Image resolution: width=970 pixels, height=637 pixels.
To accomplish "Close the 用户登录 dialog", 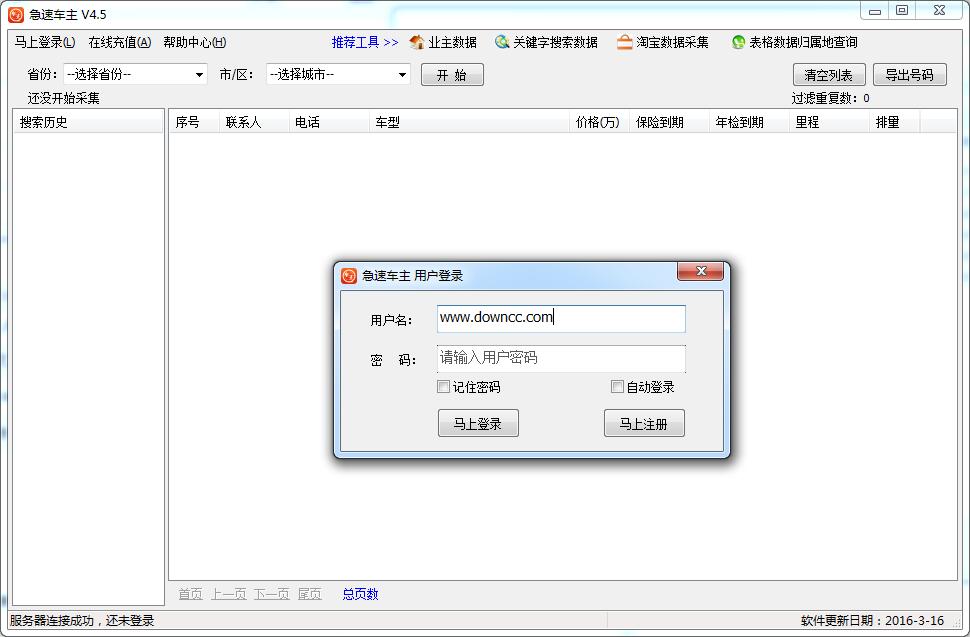I will pos(700,271).
